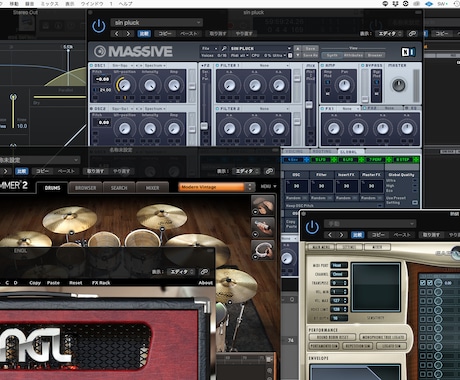Open the sin pluck preset dropdown in plugin header
Viewport: 460px width, 380px height.
click(x=157, y=23)
